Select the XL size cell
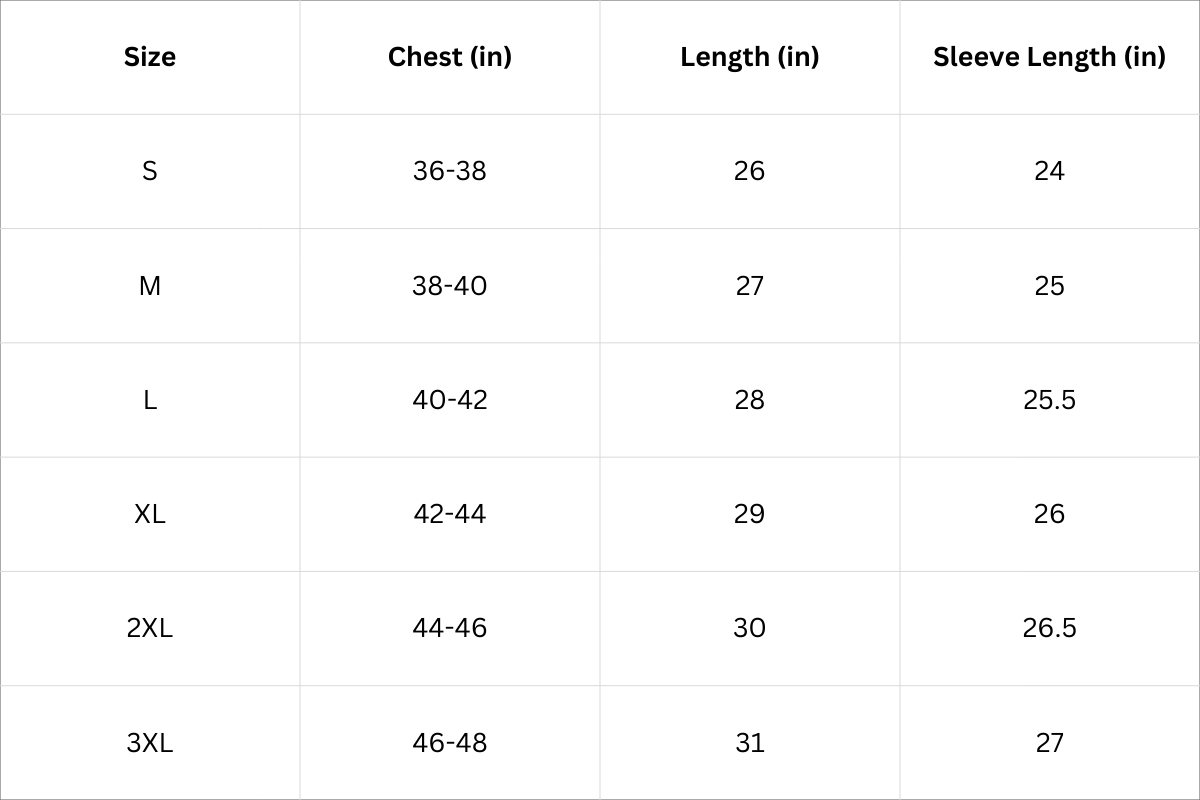 [x=150, y=514]
